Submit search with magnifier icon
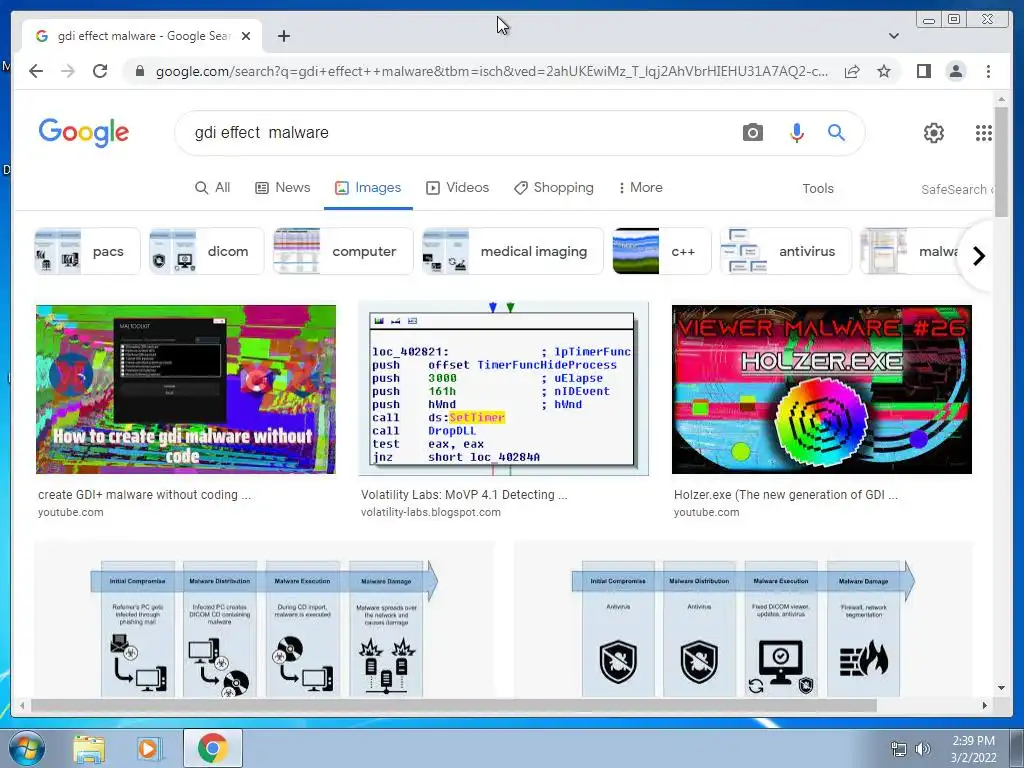Image resolution: width=1024 pixels, height=768 pixels. 837,133
